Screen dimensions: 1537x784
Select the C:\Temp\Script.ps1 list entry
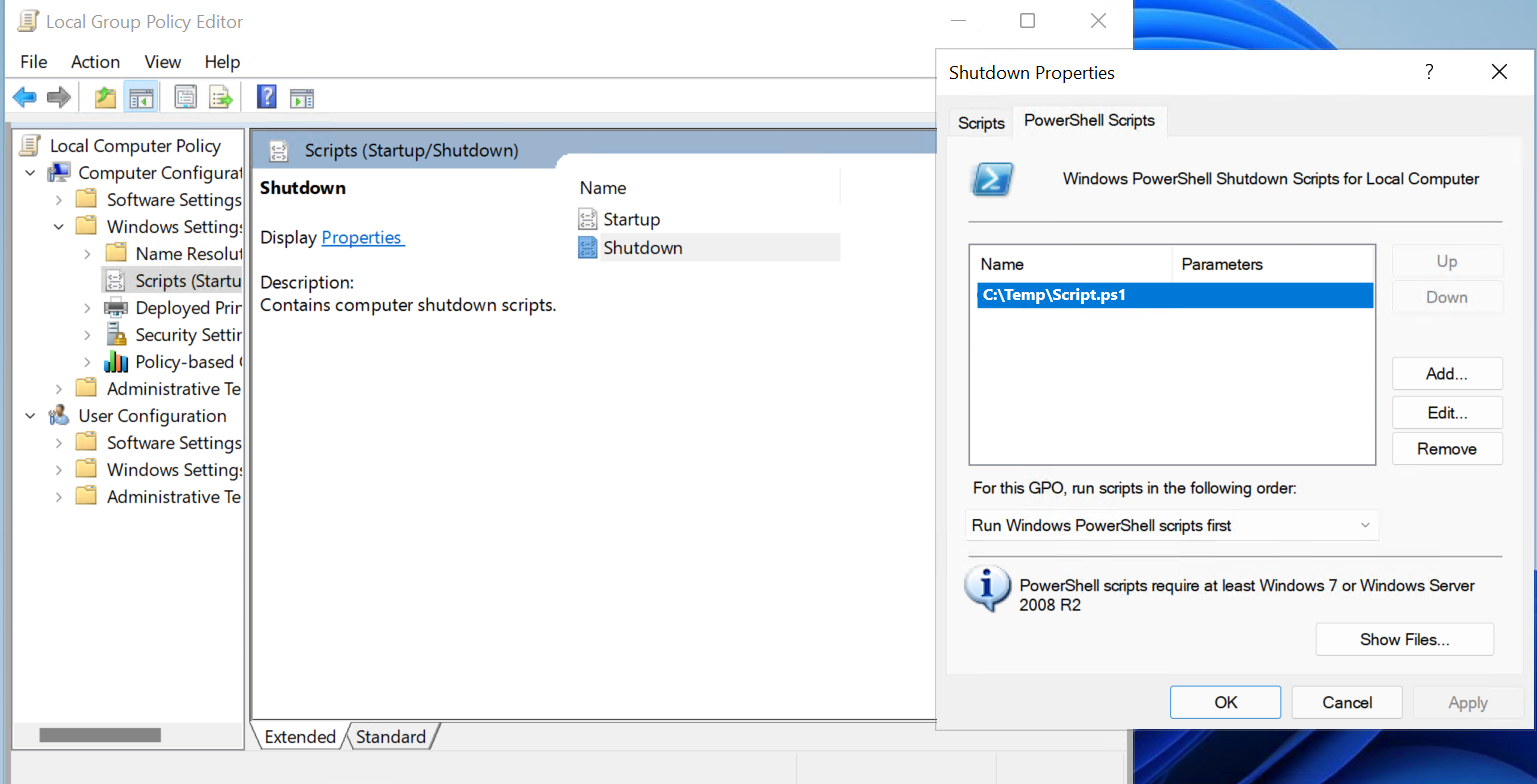point(1175,295)
